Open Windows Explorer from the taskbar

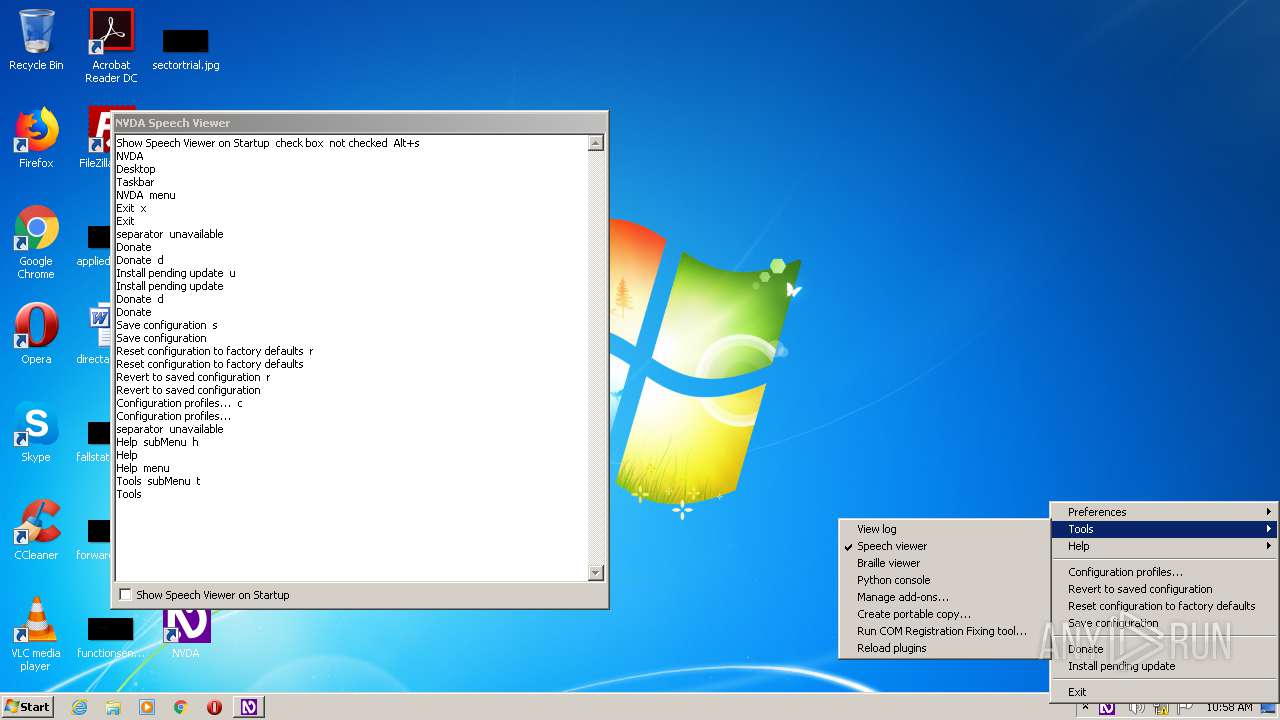coord(113,707)
